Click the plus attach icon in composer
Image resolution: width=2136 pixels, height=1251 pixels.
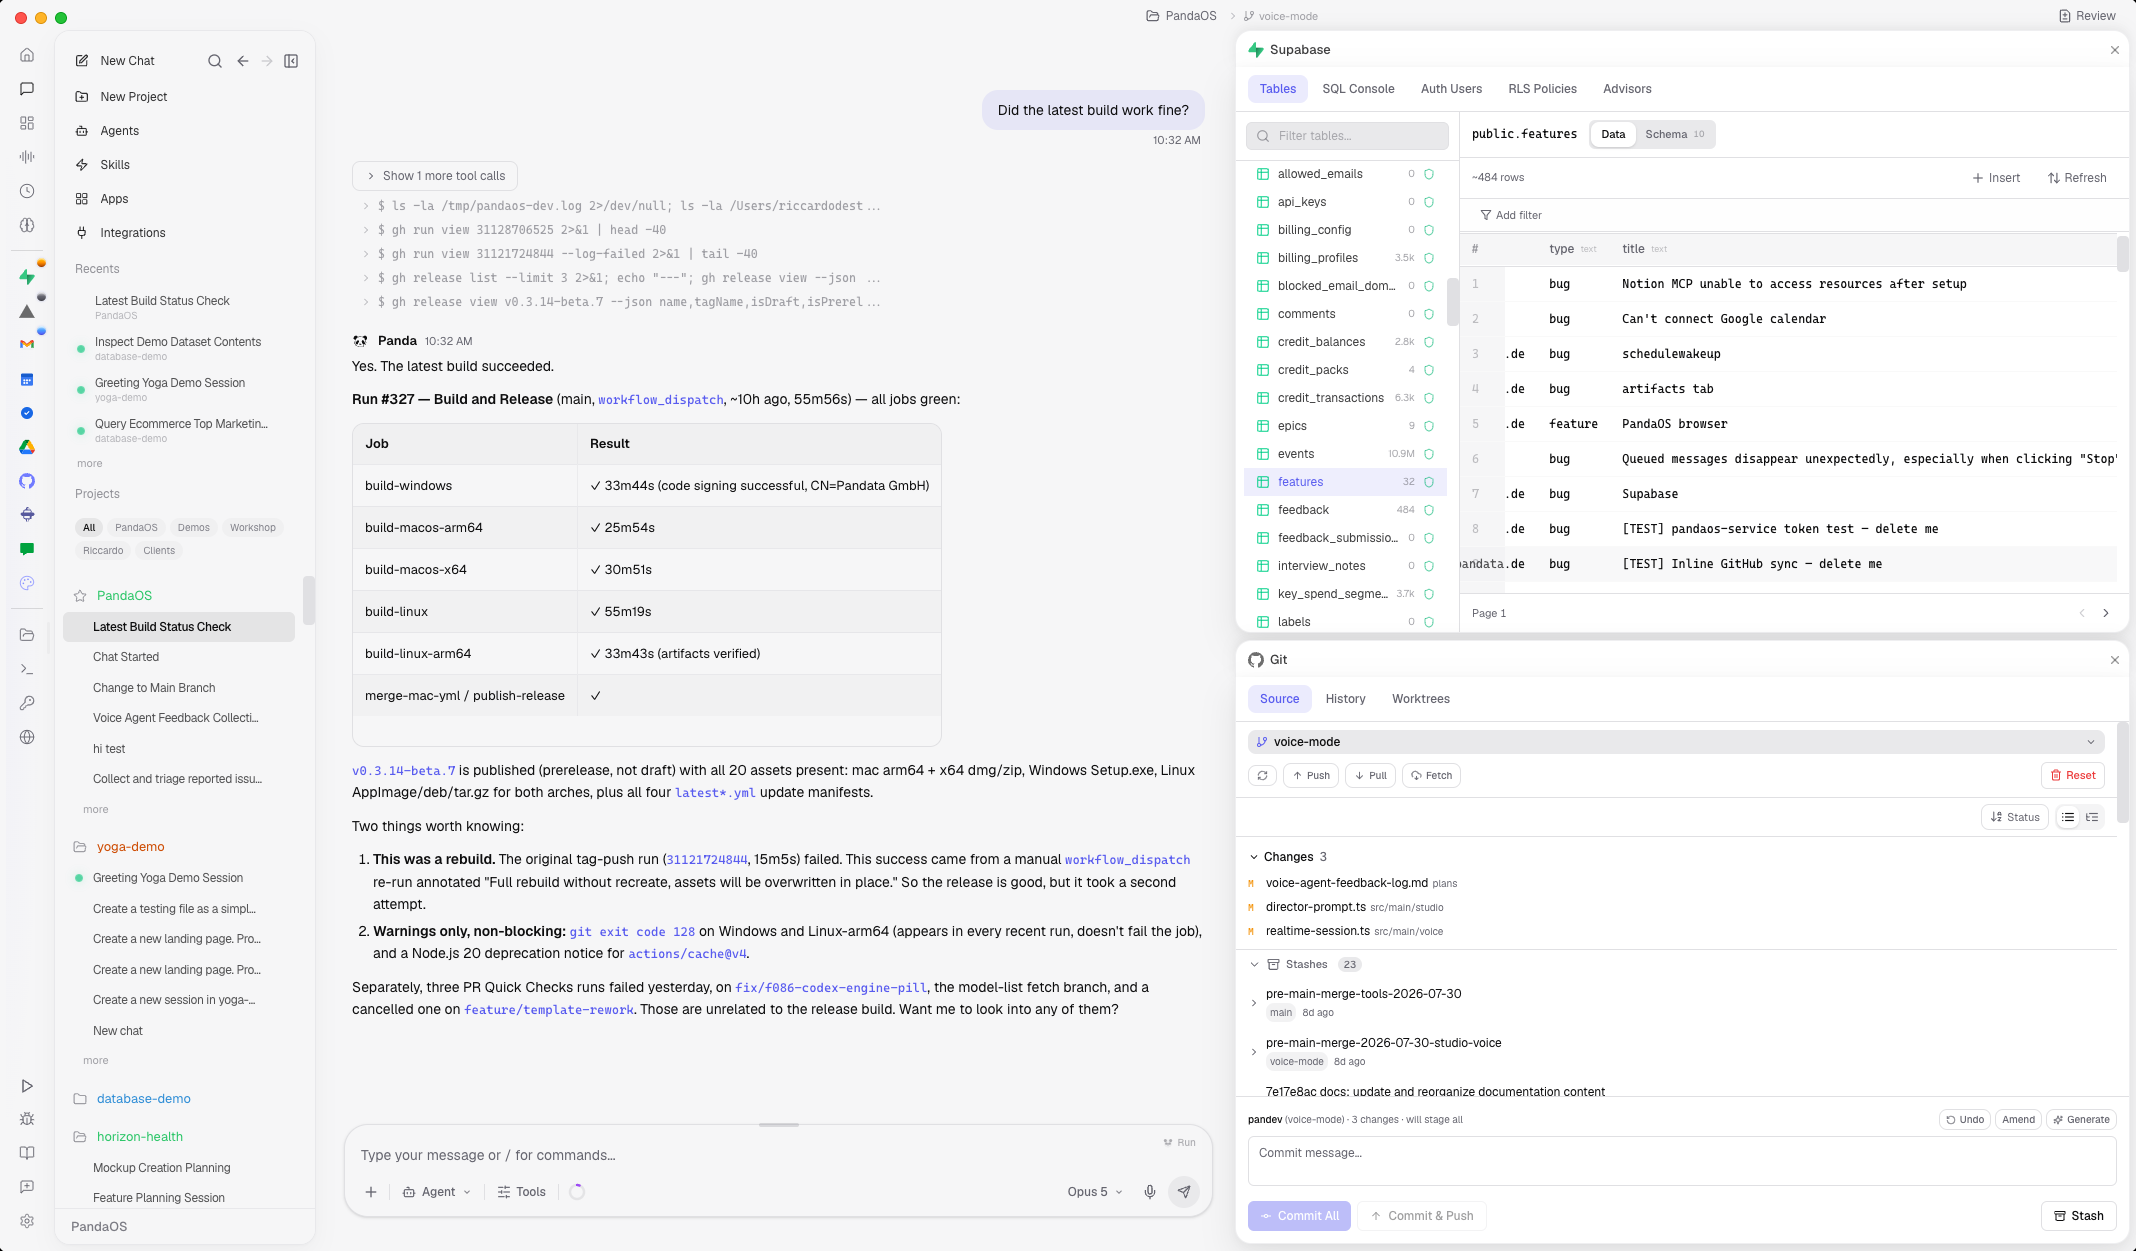(x=371, y=1192)
